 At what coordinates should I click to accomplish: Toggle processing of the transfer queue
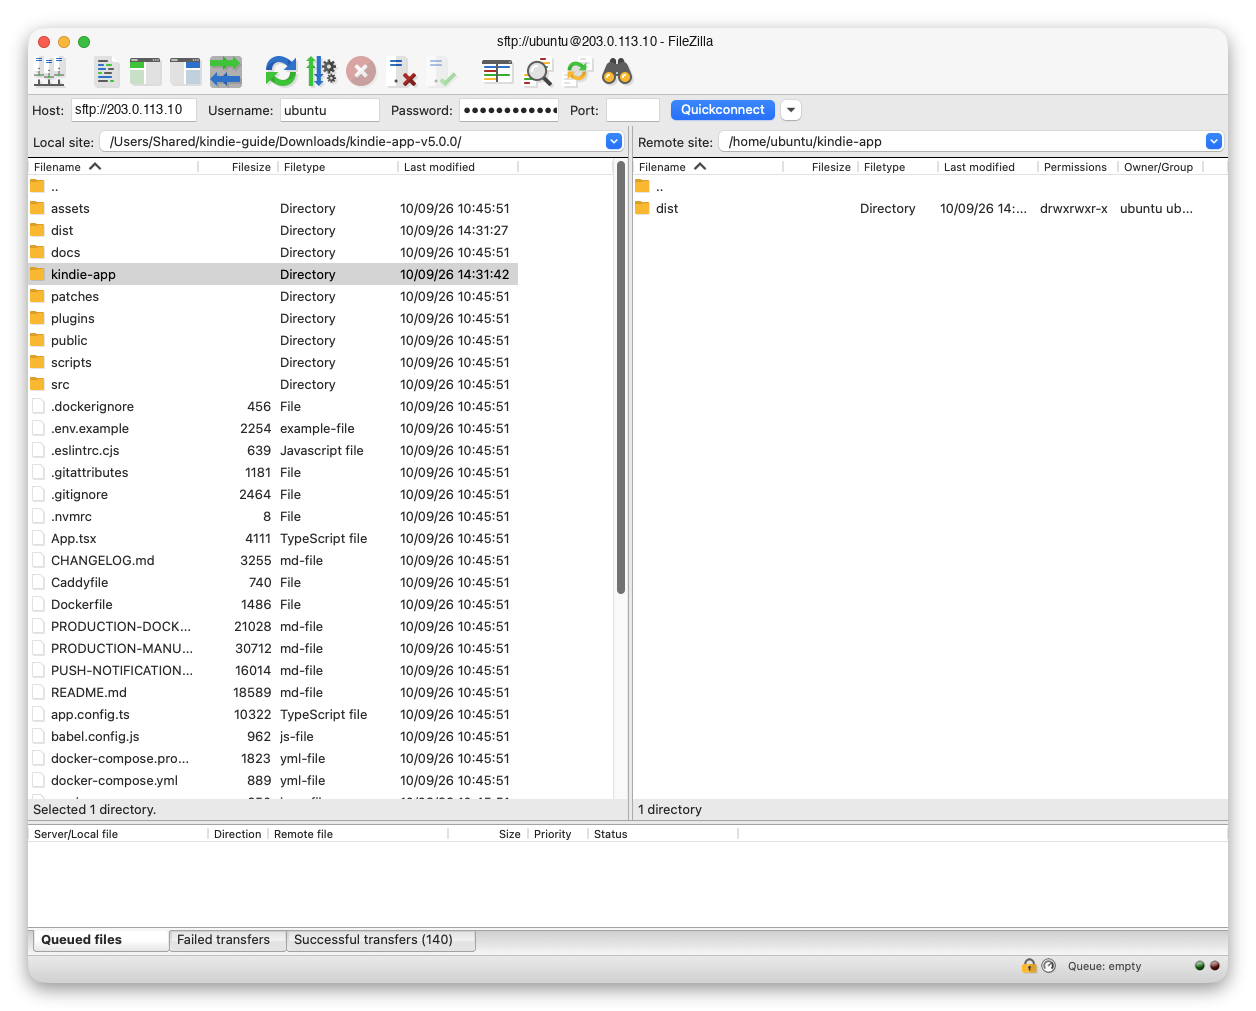(x=321, y=71)
